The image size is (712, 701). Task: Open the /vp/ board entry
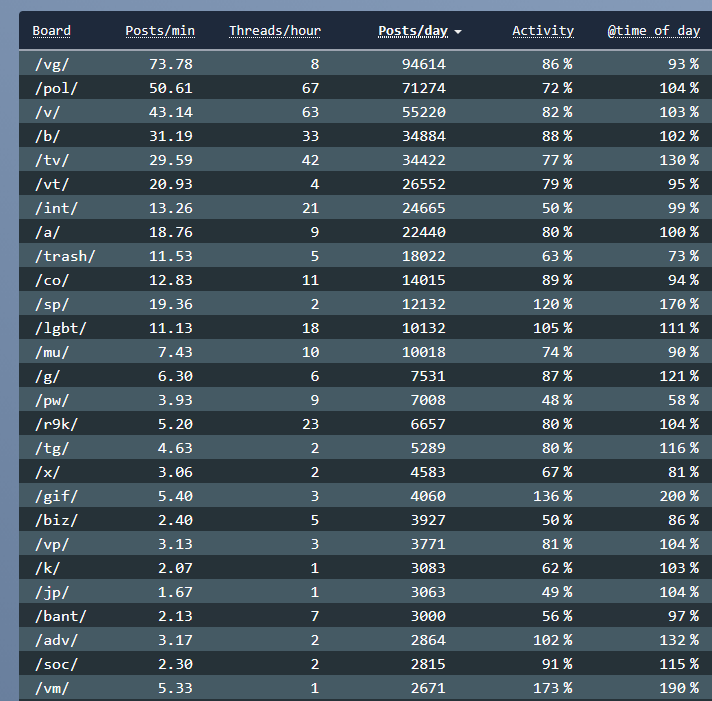[x=52, y=544]
